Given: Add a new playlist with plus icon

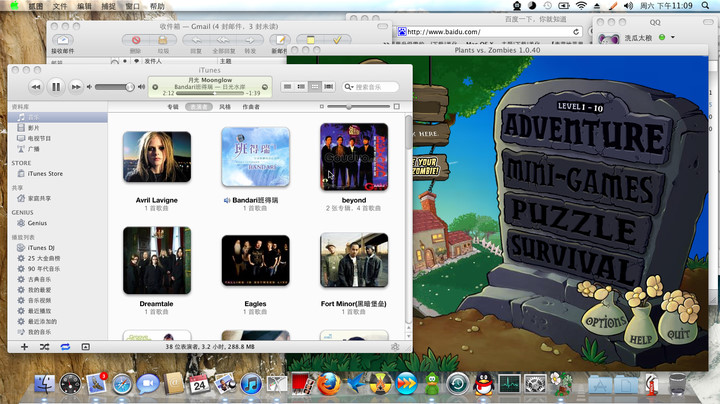Looking at the screenshot, I should click(24, 347).
